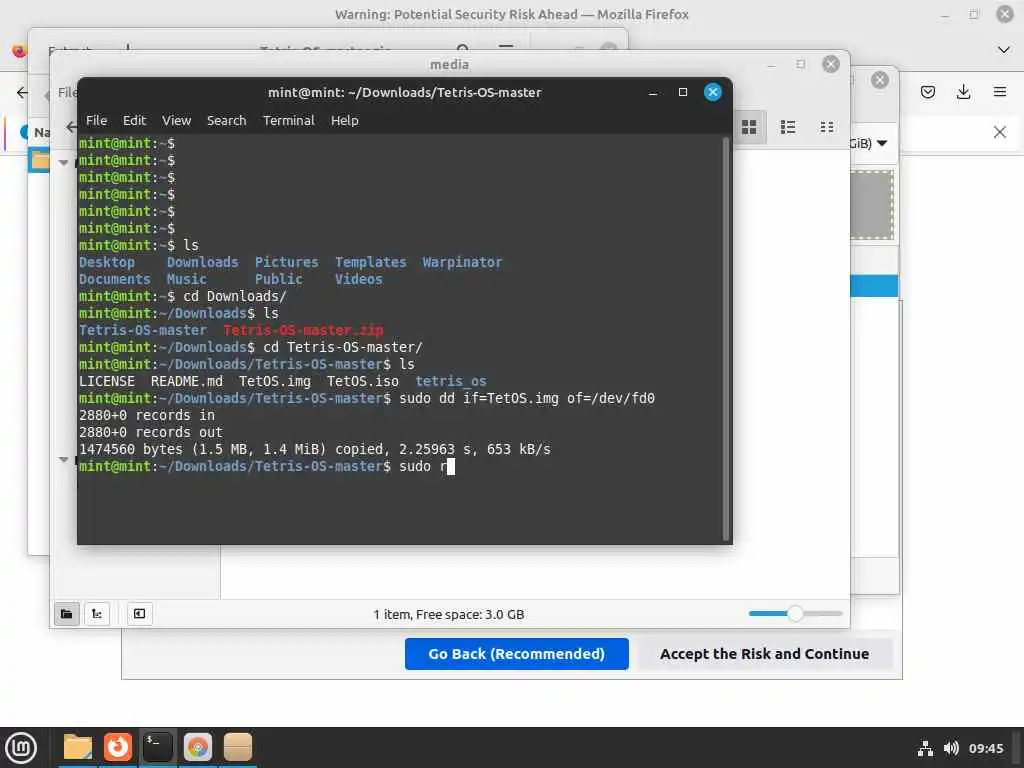Click "Music" folder name in terminal

point(187,280)
